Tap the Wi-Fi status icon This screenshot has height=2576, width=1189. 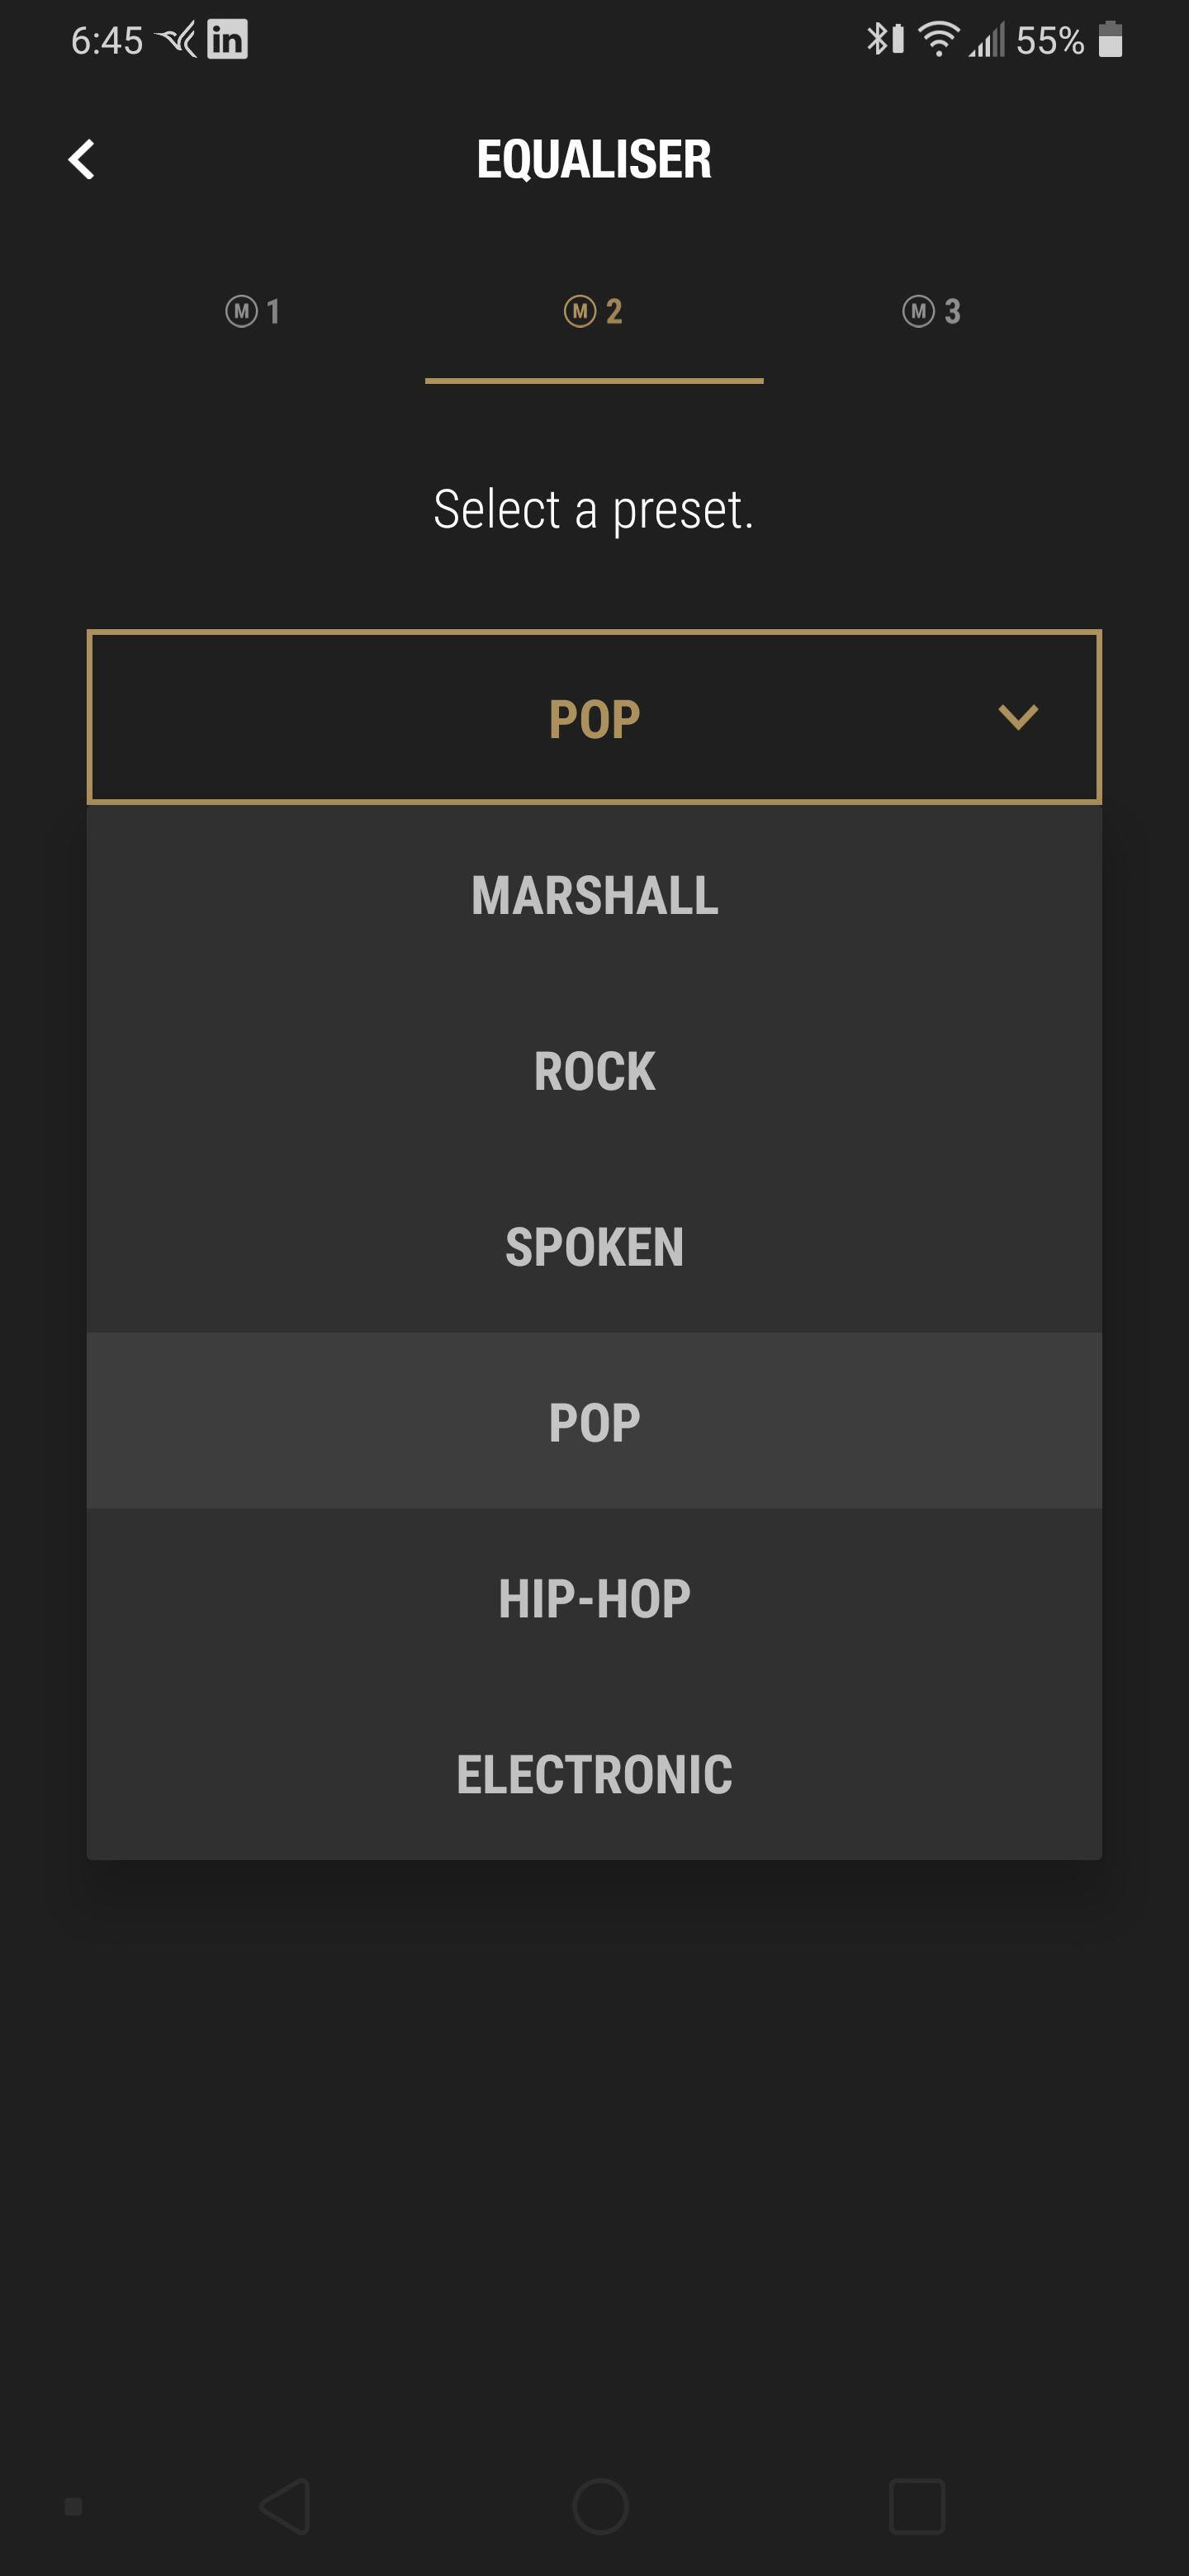pos(938,40)
